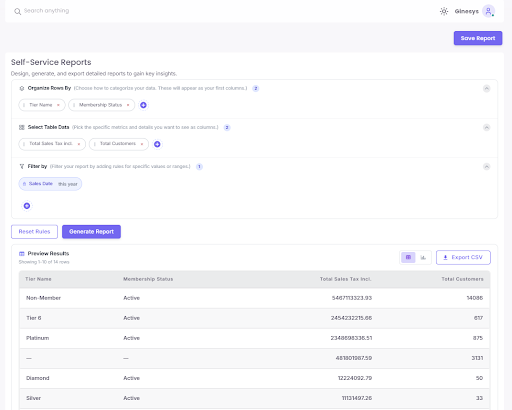Image resolution: width=512 pixels, height=410 pixels.
Task: Remove the Membership Status chip
Action: coord(128,105)
